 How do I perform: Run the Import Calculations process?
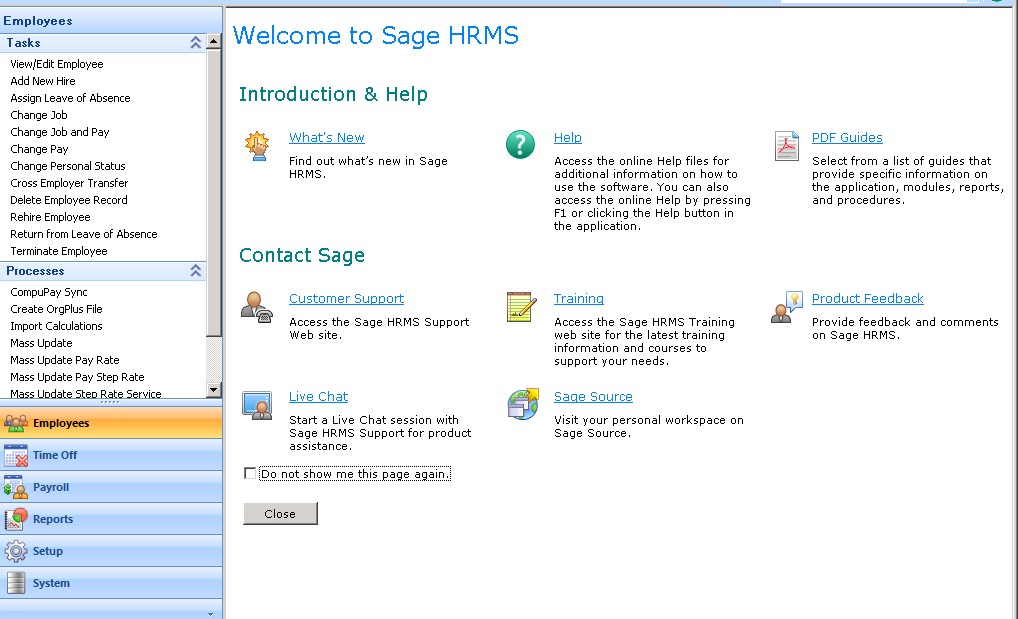56,326
